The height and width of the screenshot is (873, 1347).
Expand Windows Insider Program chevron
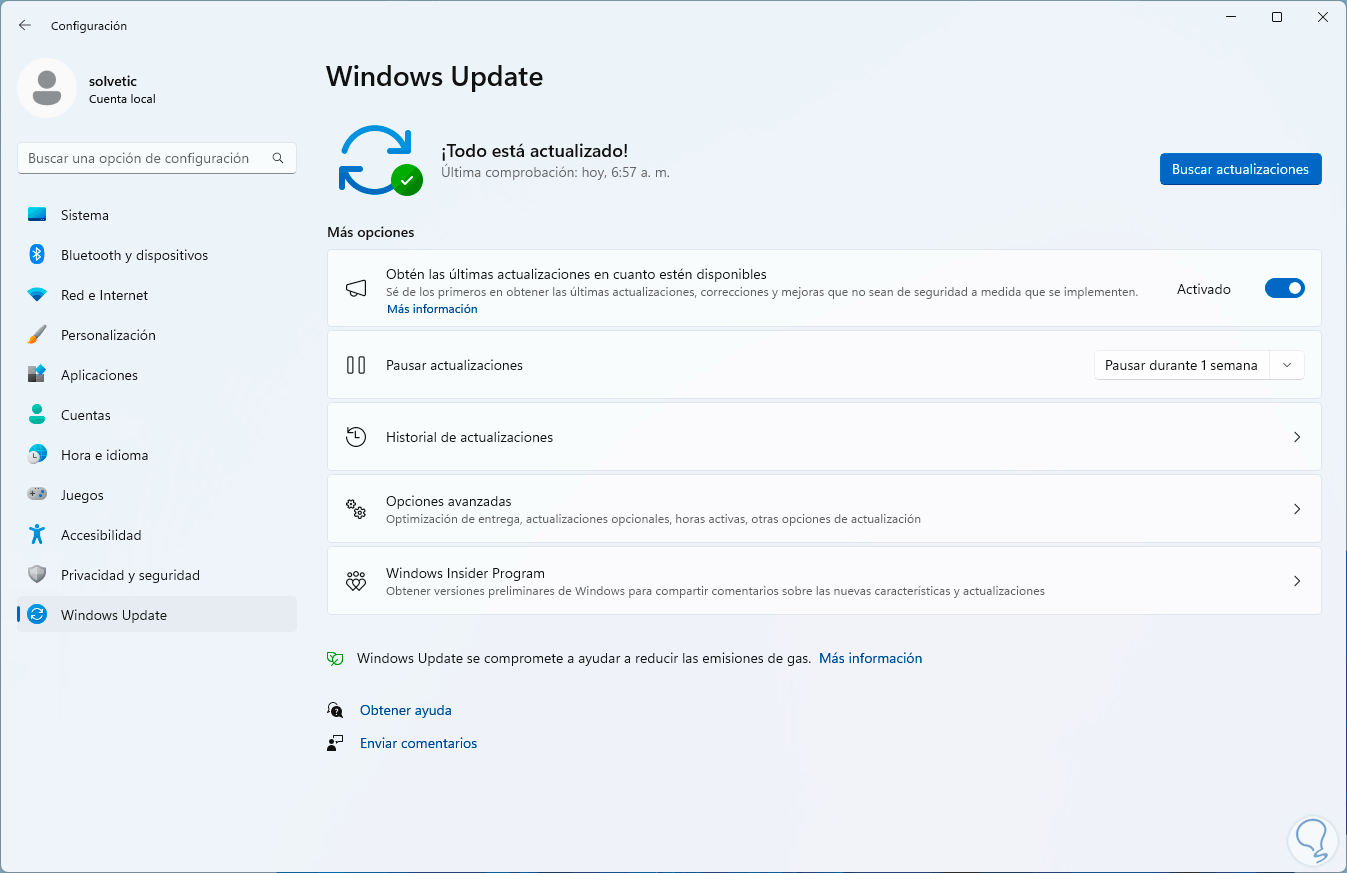[x=1297, y=581]
